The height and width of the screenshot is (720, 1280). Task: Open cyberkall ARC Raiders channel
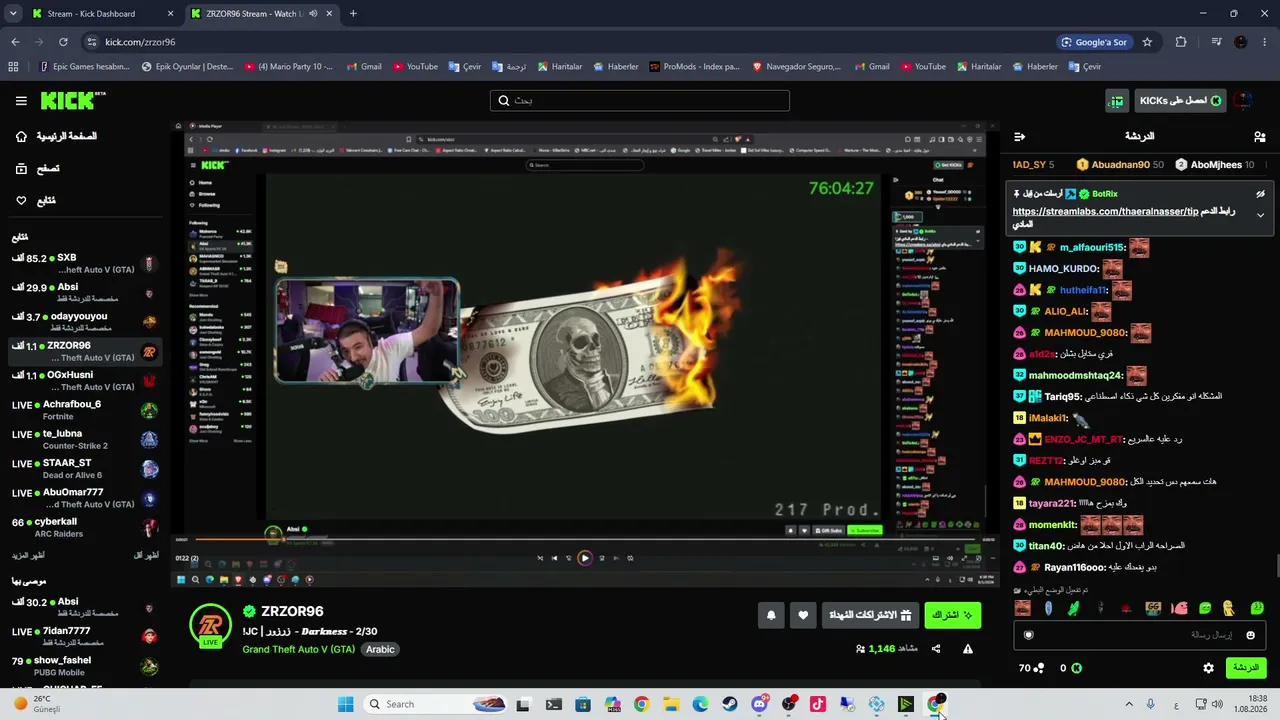point(85,528)
